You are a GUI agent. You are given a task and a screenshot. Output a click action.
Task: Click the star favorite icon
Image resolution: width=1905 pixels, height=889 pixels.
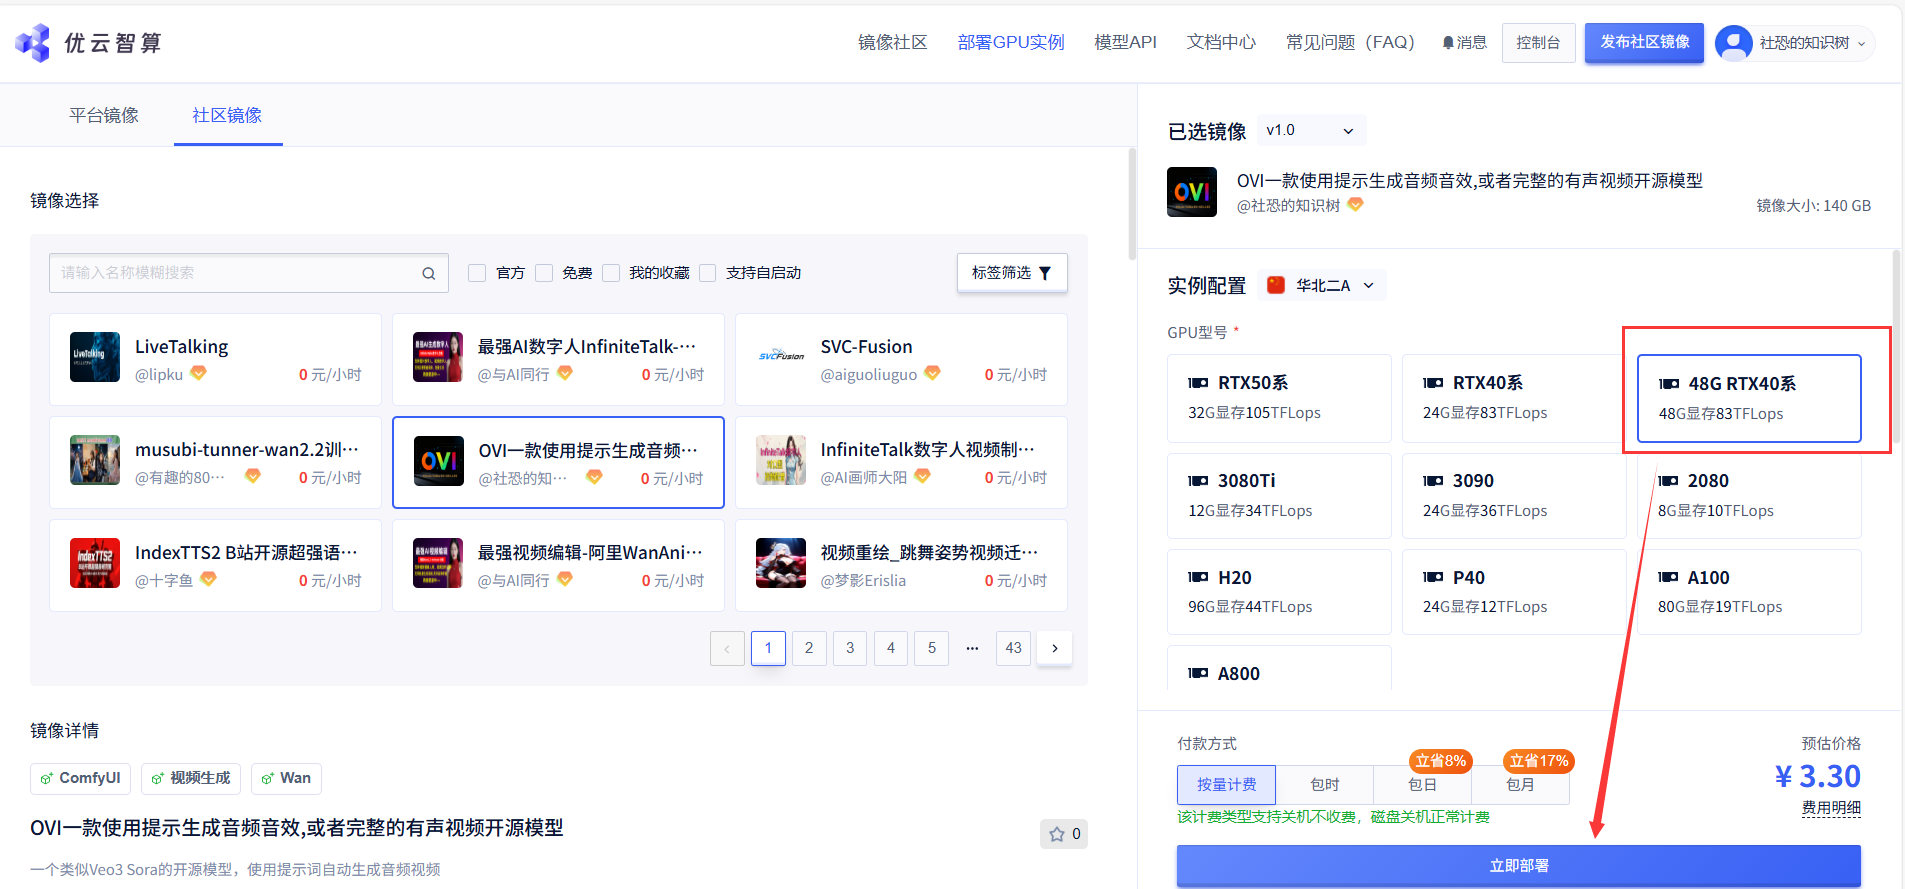[x=1057, y=834]
